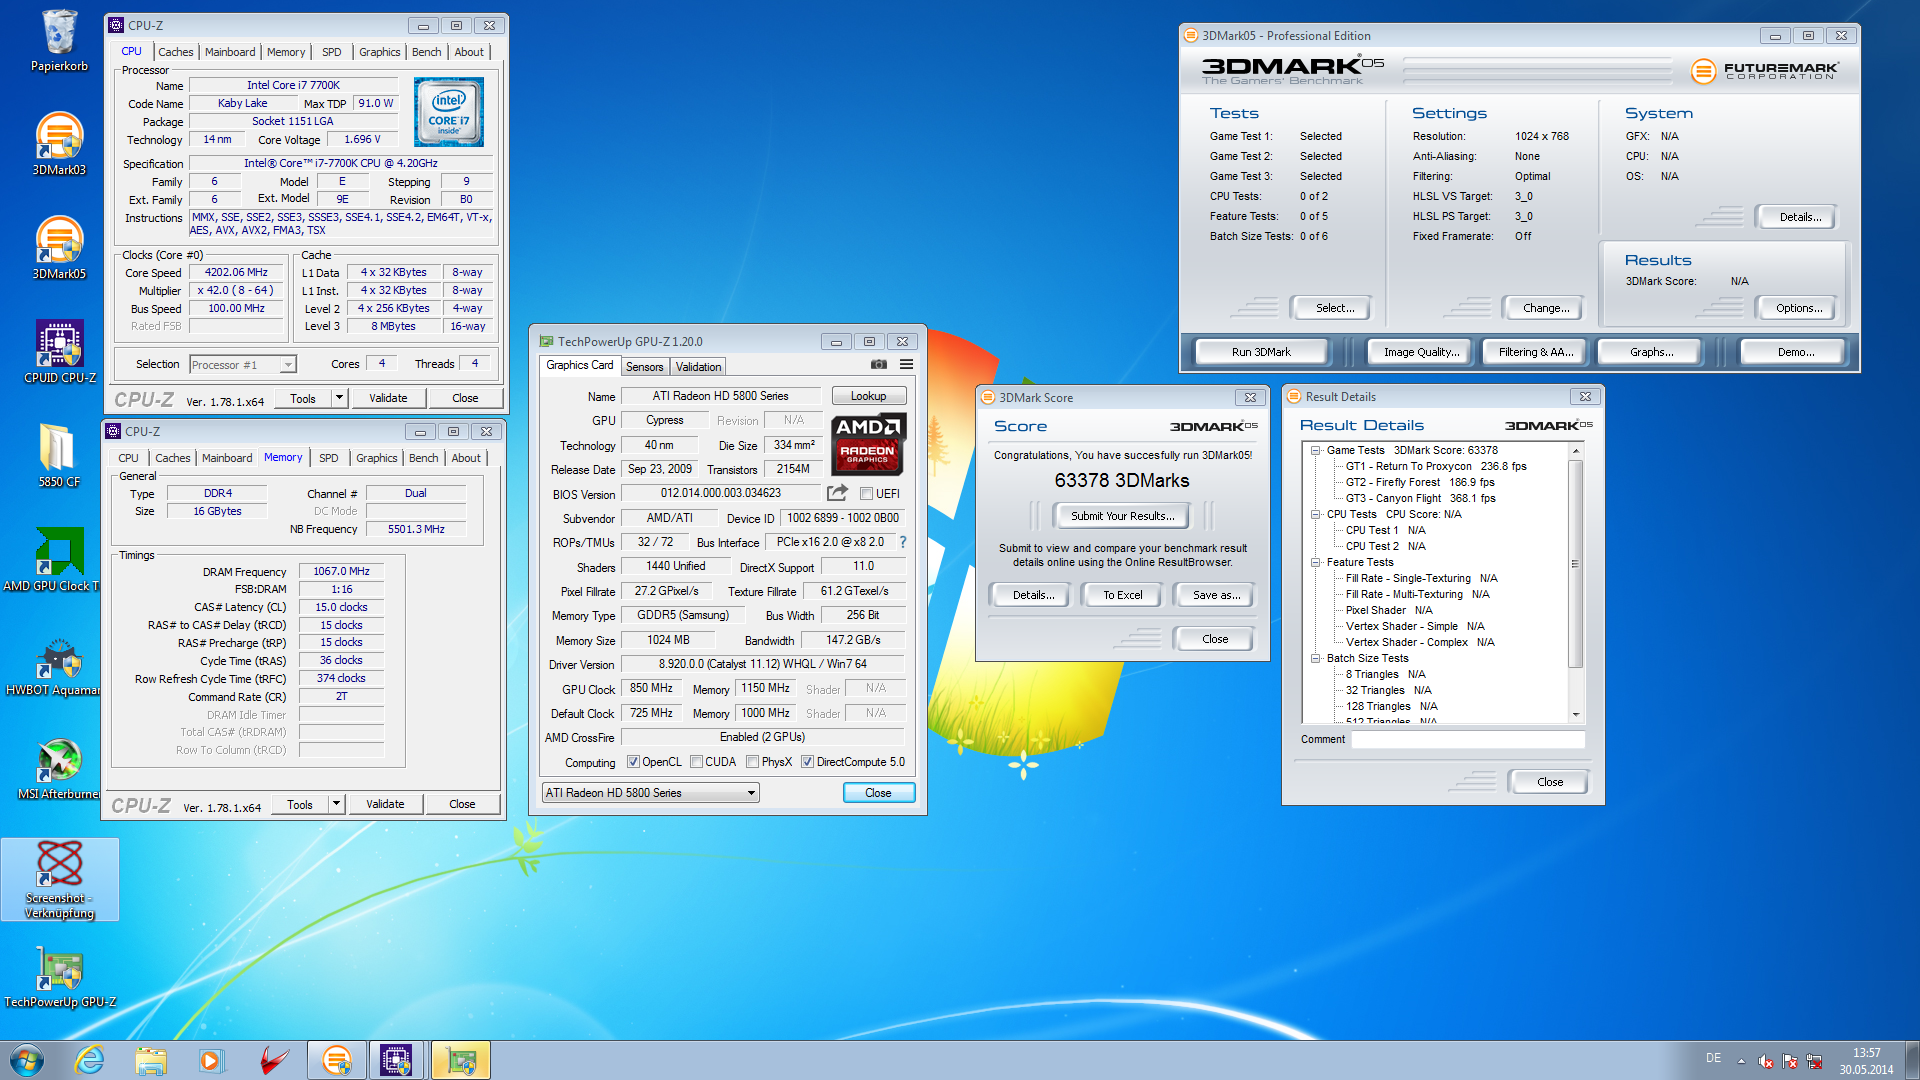Take a GPU-Z screenshot with the camera icon
This screenshot has height=1080, width=1920.
(x=878, y=365)
